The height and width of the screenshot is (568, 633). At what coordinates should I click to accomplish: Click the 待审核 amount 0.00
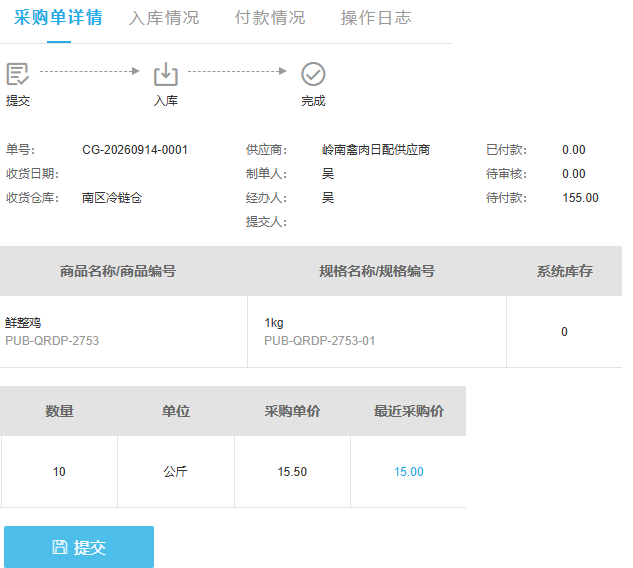coord(574,174)
